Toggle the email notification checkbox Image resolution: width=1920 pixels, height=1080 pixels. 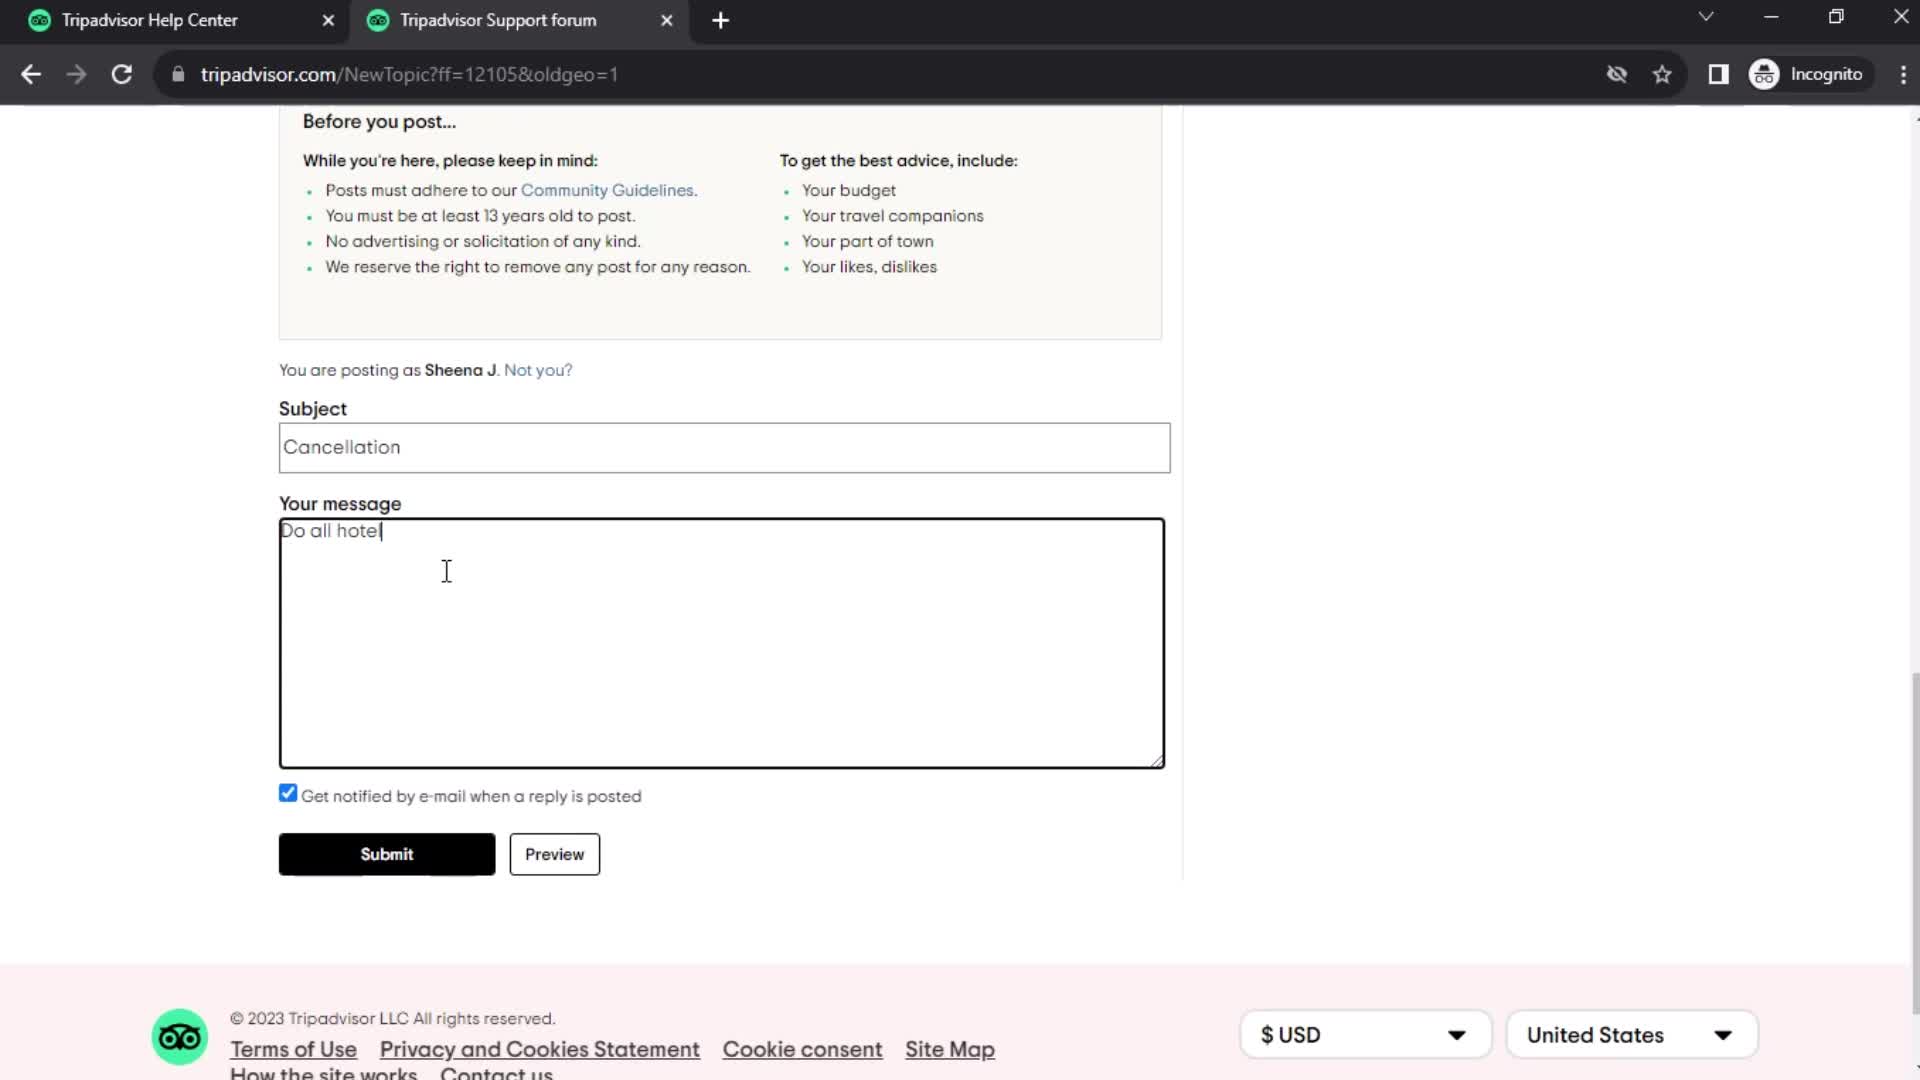[289, 793]
